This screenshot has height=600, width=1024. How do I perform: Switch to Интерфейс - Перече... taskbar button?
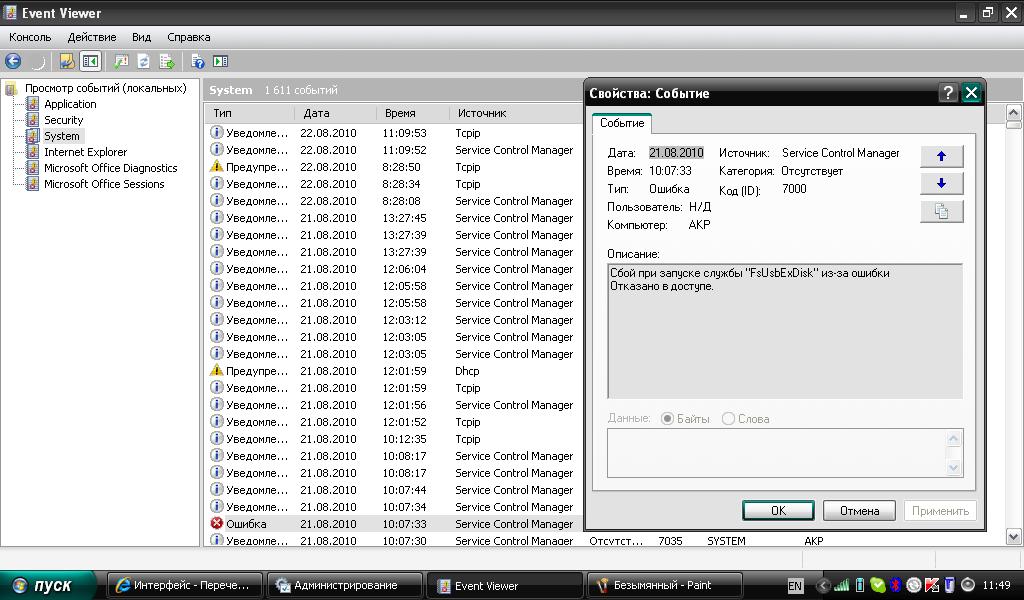[x=185, y=586]
